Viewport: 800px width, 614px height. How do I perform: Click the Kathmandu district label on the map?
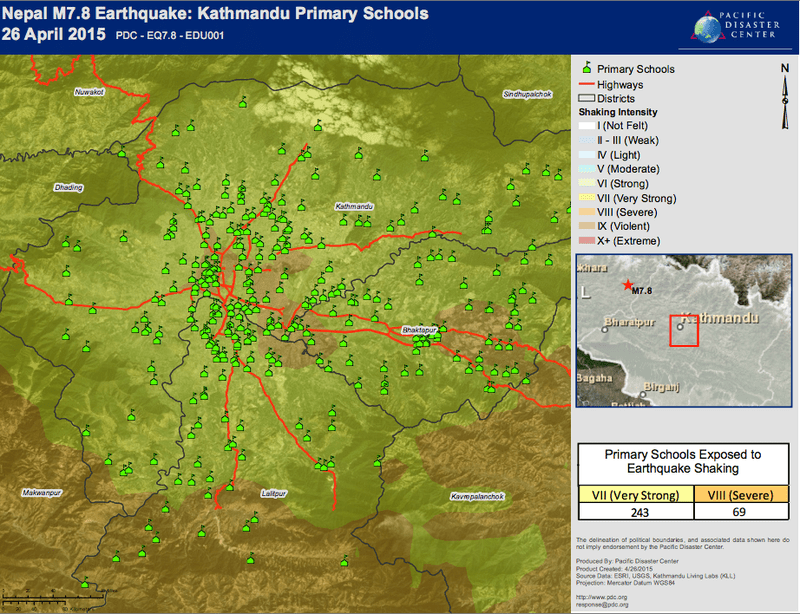pos(354,206)
